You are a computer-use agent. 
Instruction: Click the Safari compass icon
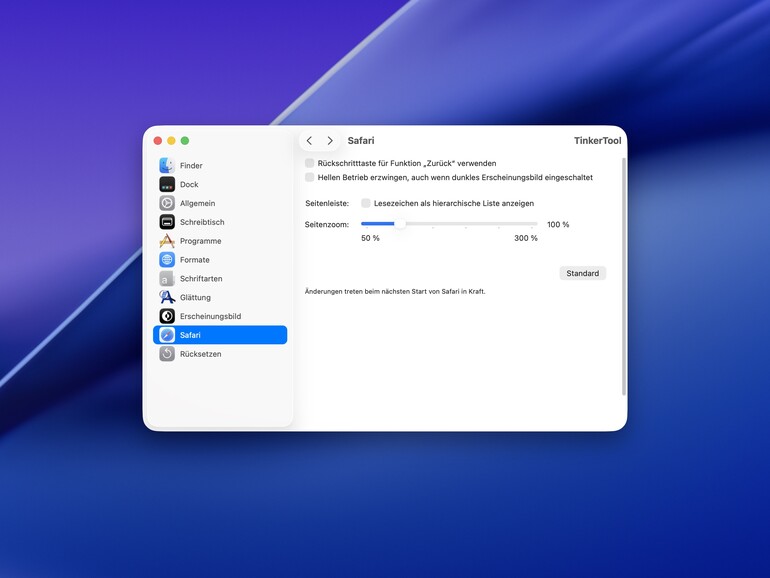click(167, 335)
